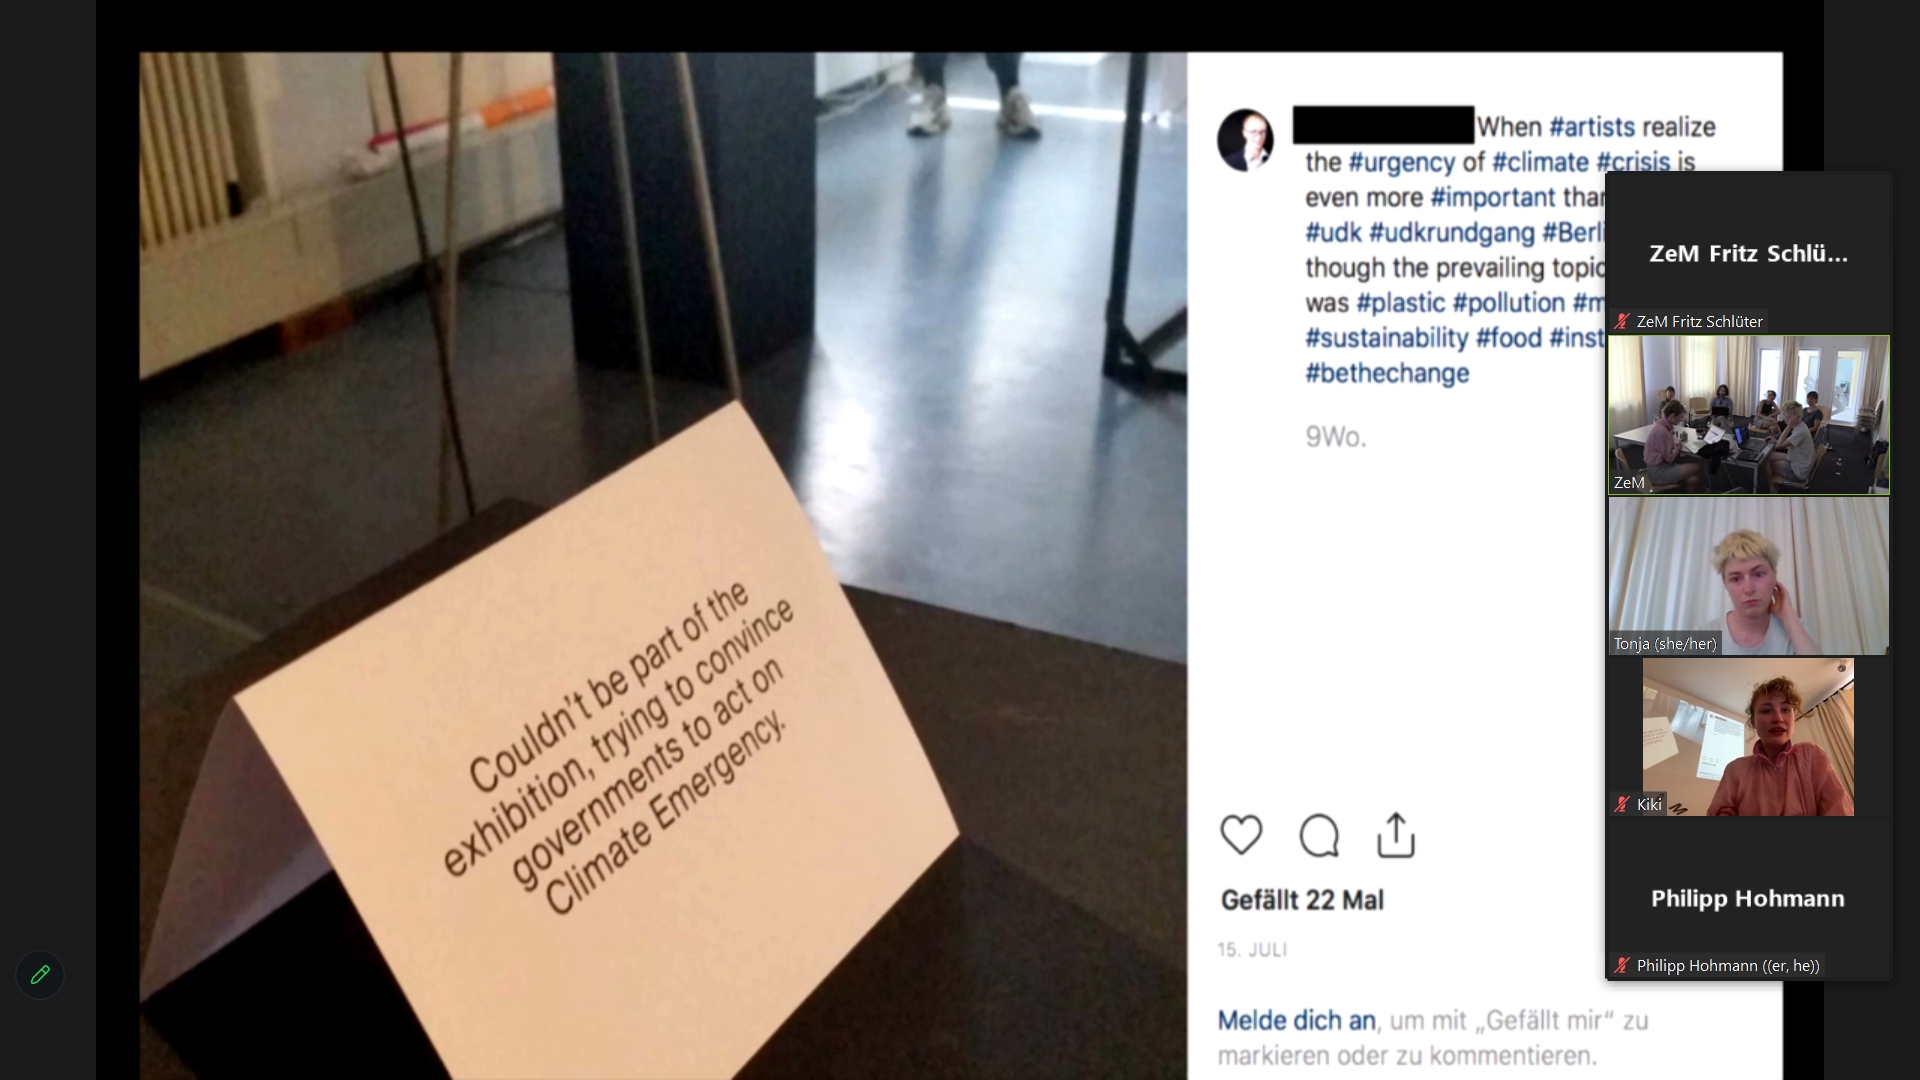Click muted mic icon beside Philipp Hohmann

point(1622,965)
